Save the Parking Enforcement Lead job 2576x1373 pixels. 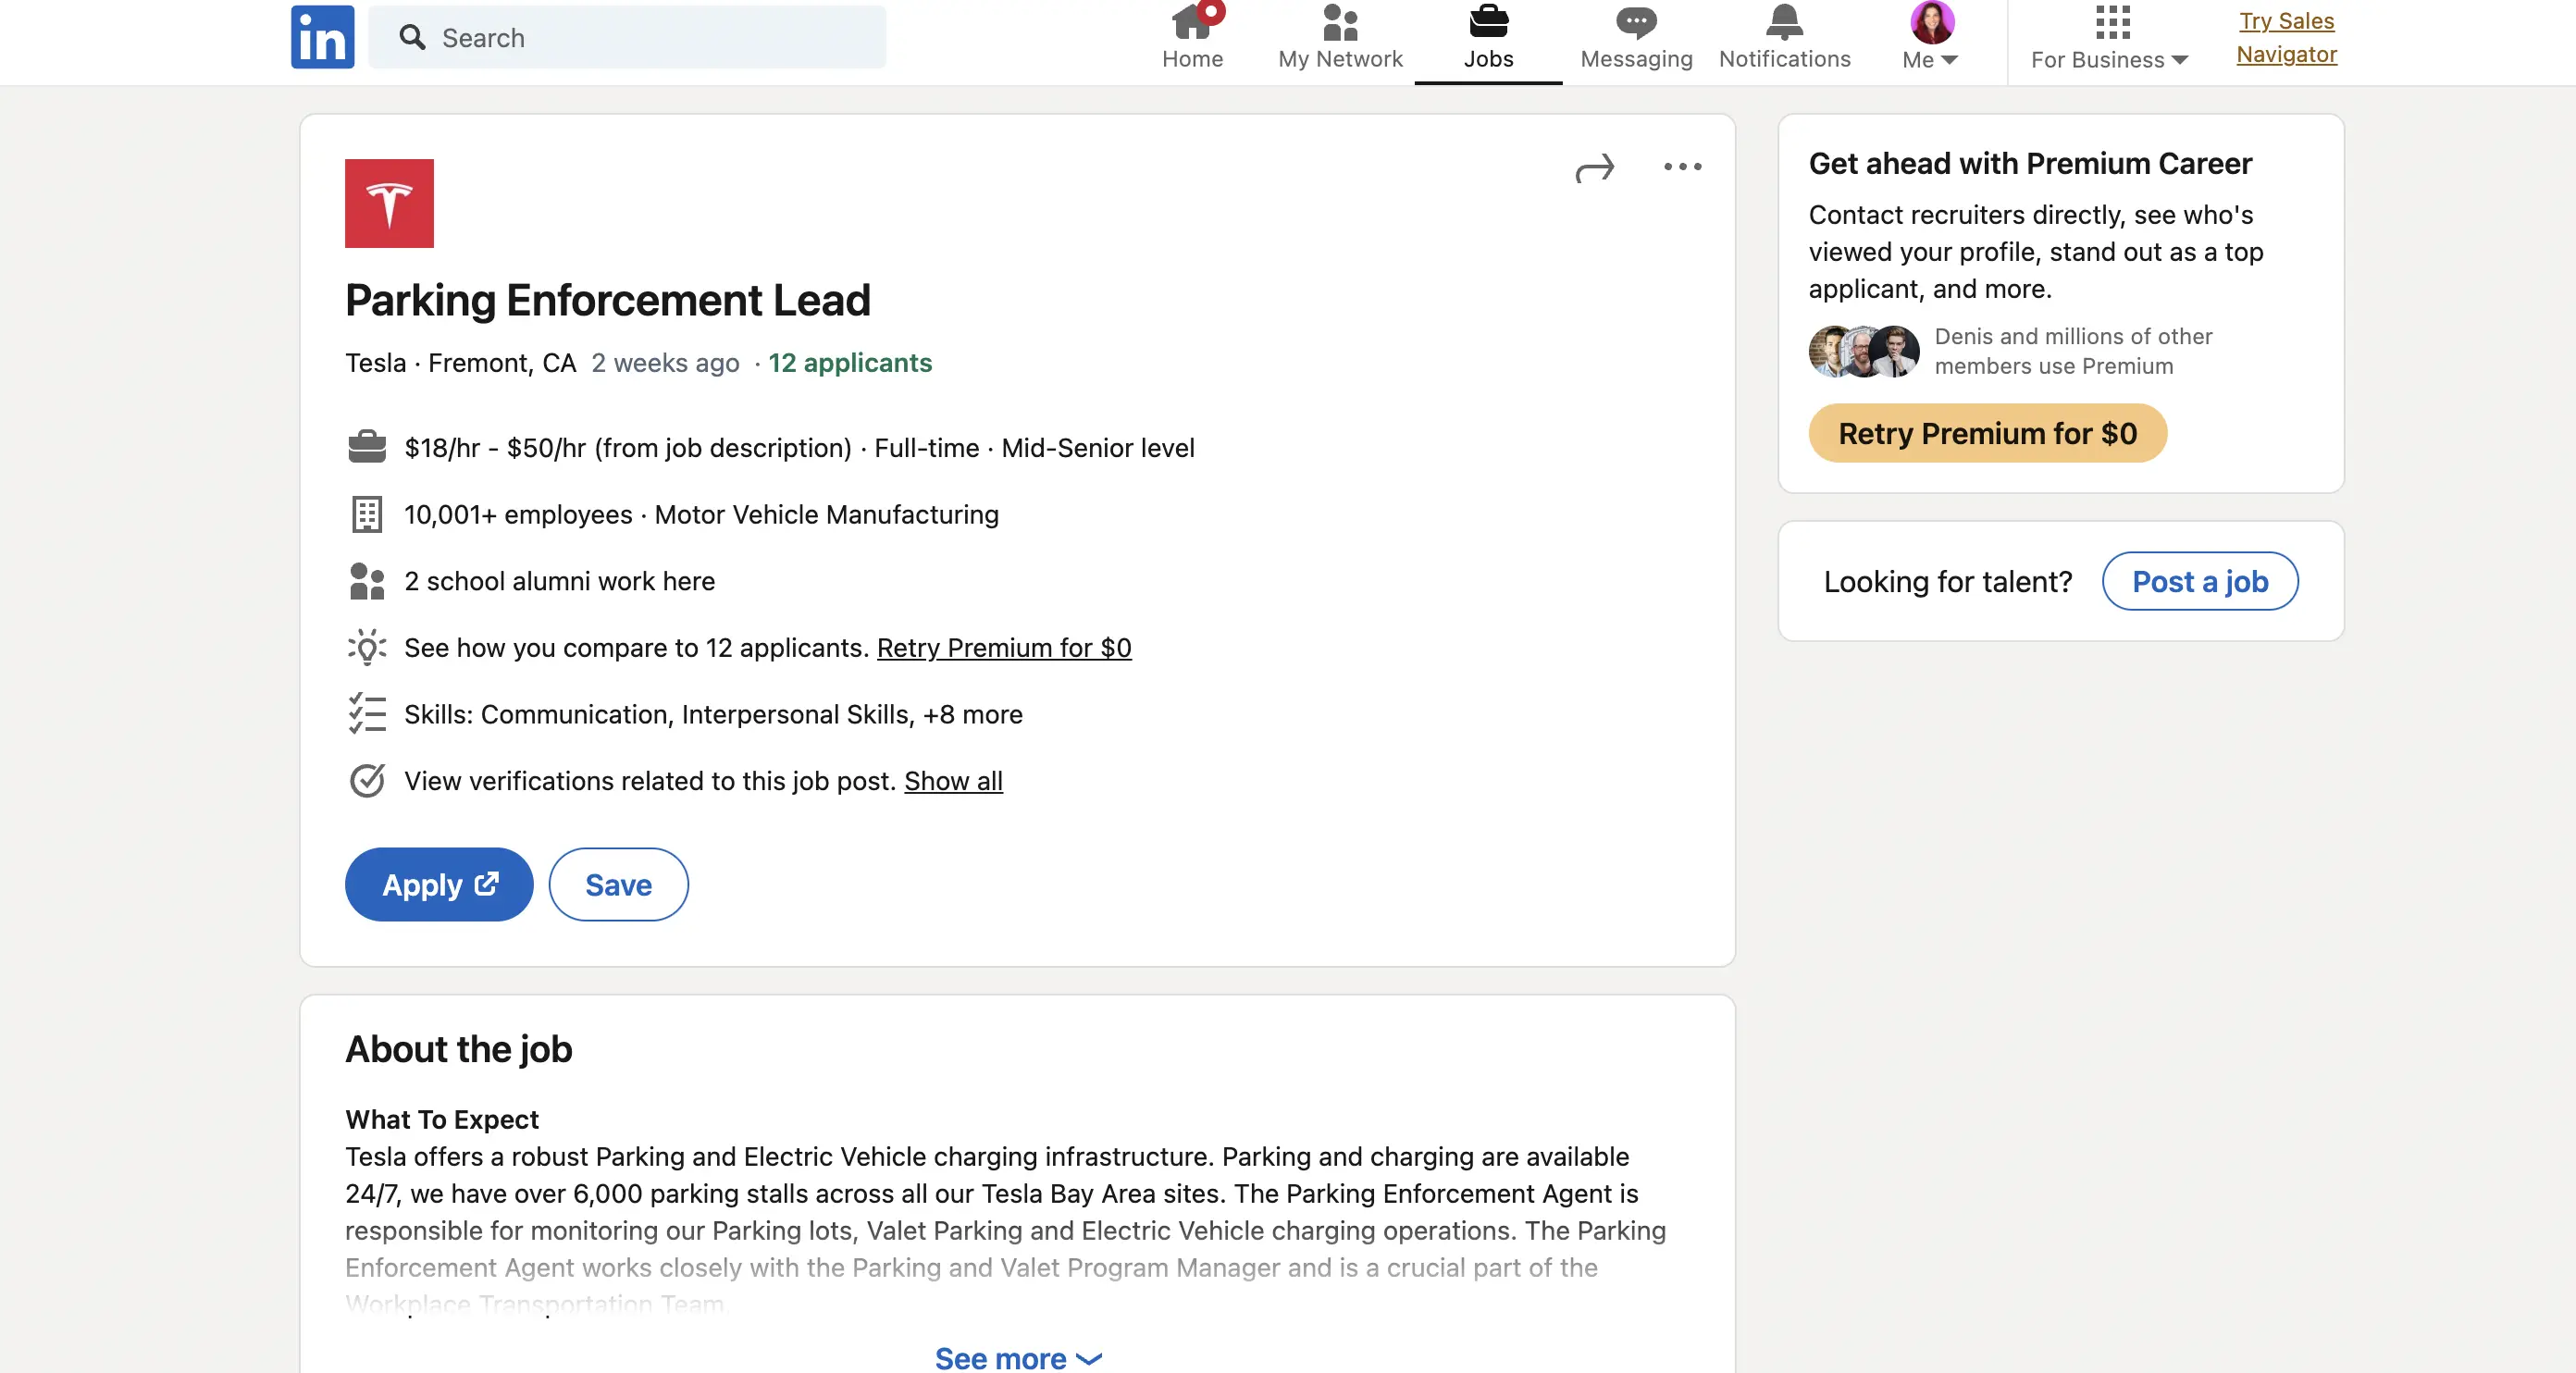[618, 885]
